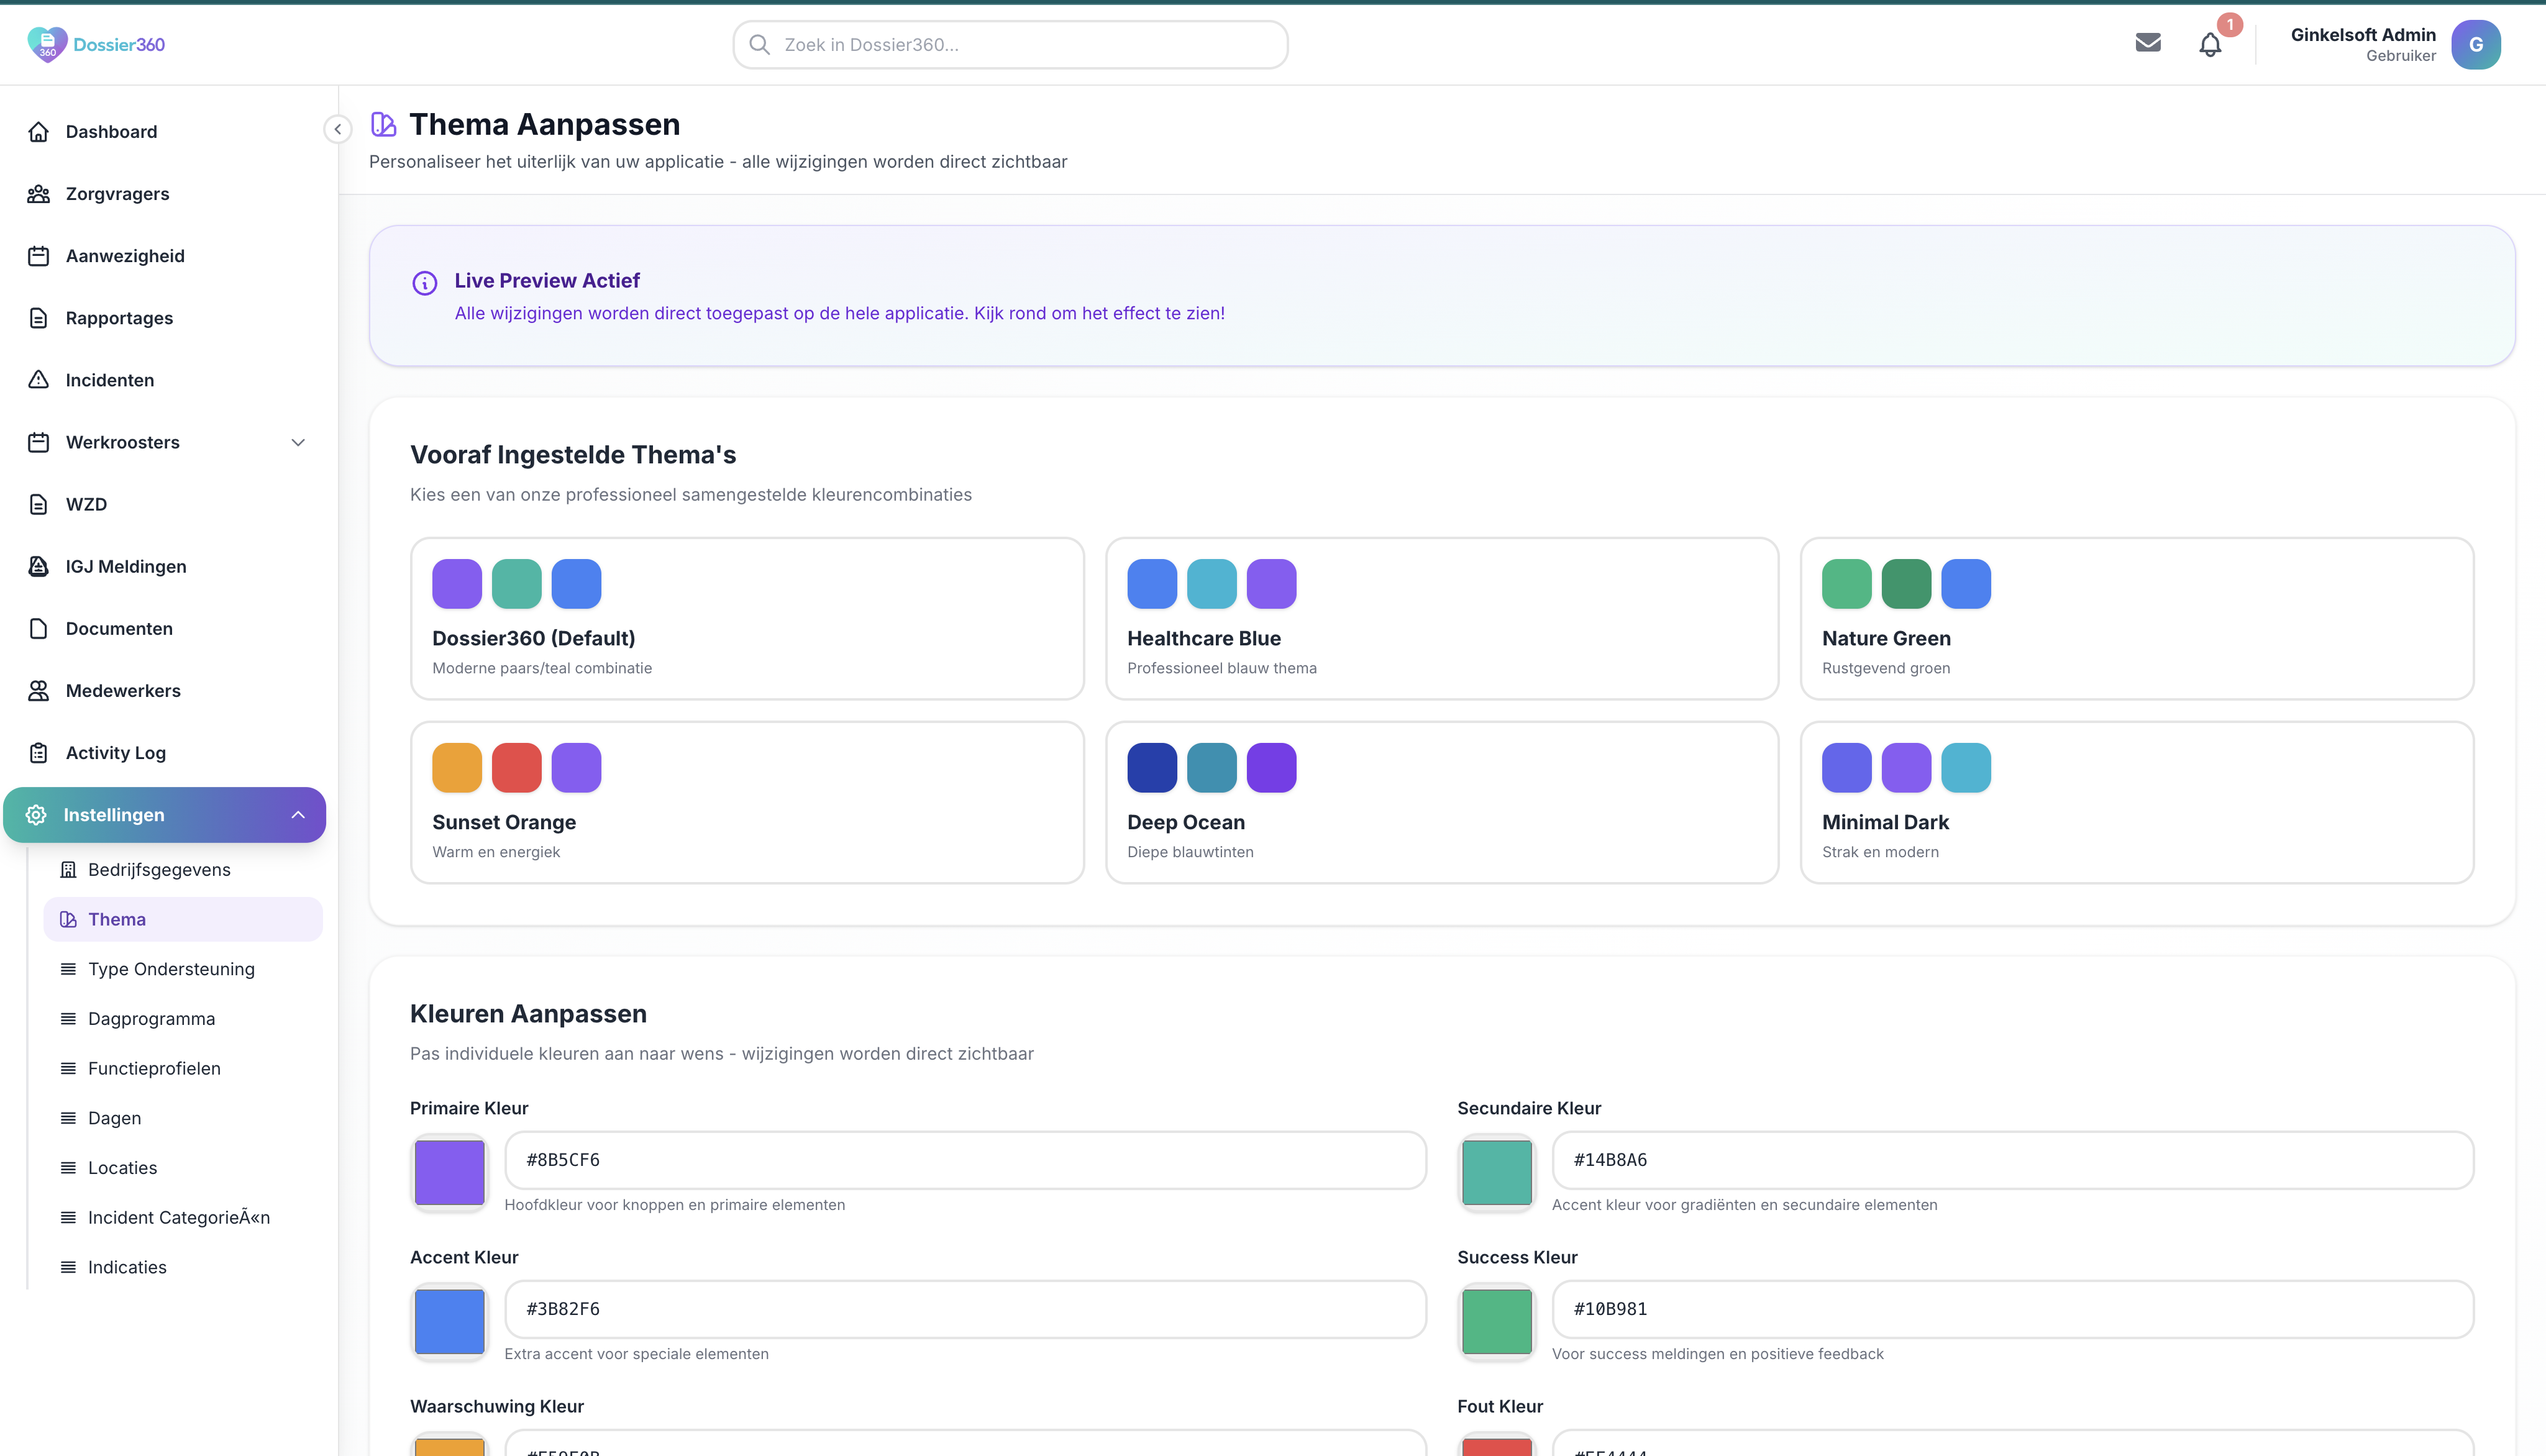2546x1456 pixels.
Task: Open the Primaire Kleur color swatch
Action: (x=449, y=1172)
